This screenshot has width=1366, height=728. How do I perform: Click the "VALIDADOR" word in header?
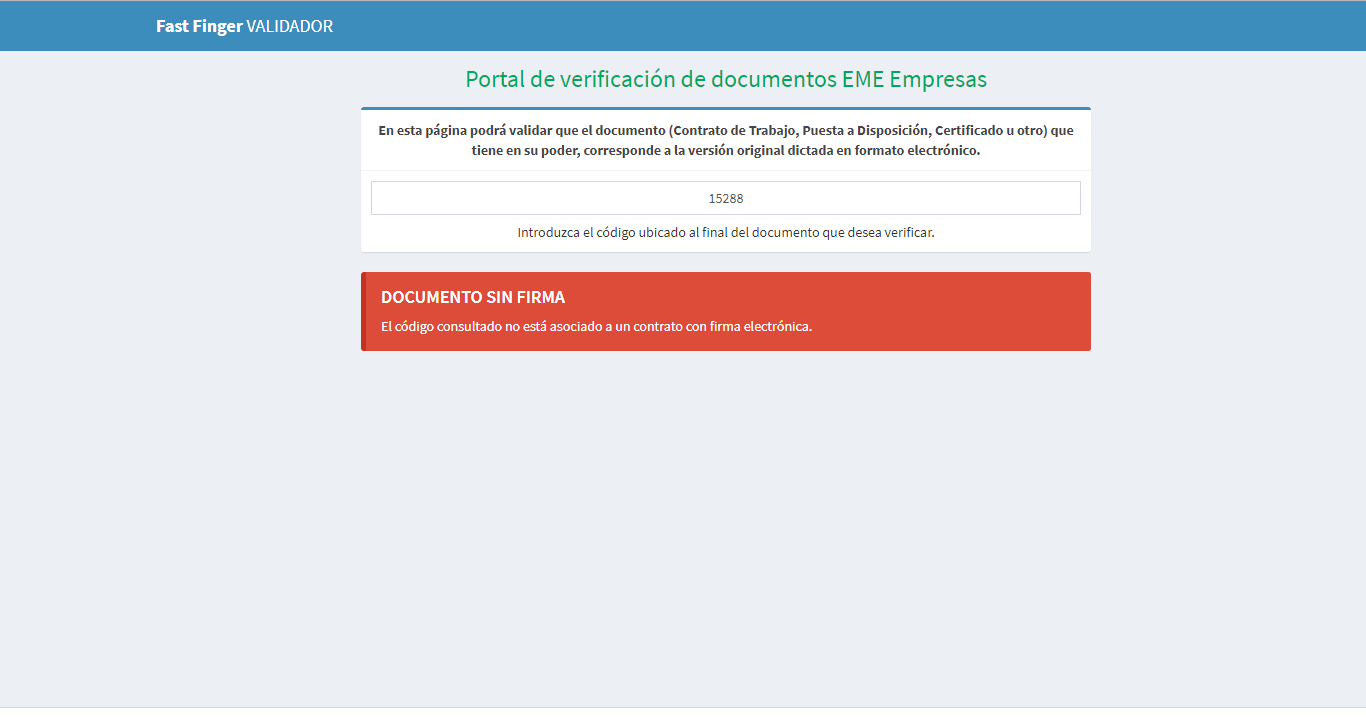[x=290, y=26]
